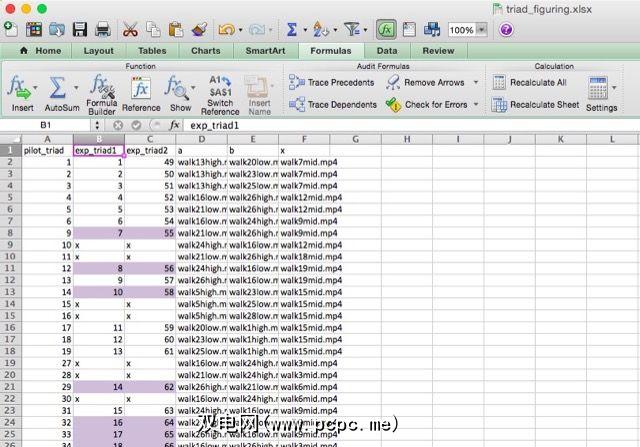
Task: Open the ribbon Formula Builder
Action: [x=102, y=95]
